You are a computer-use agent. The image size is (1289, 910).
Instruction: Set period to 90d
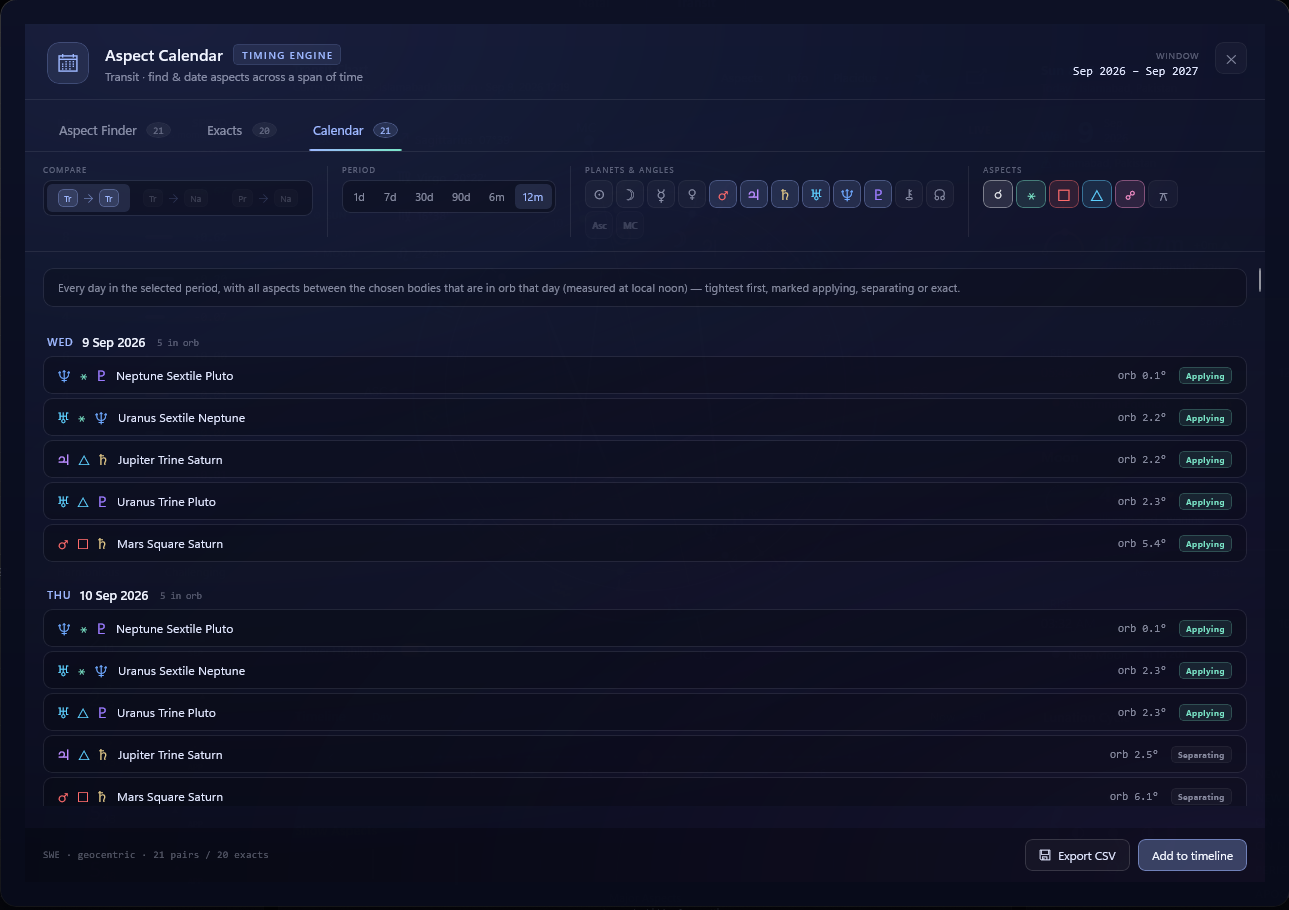[461, 197]
